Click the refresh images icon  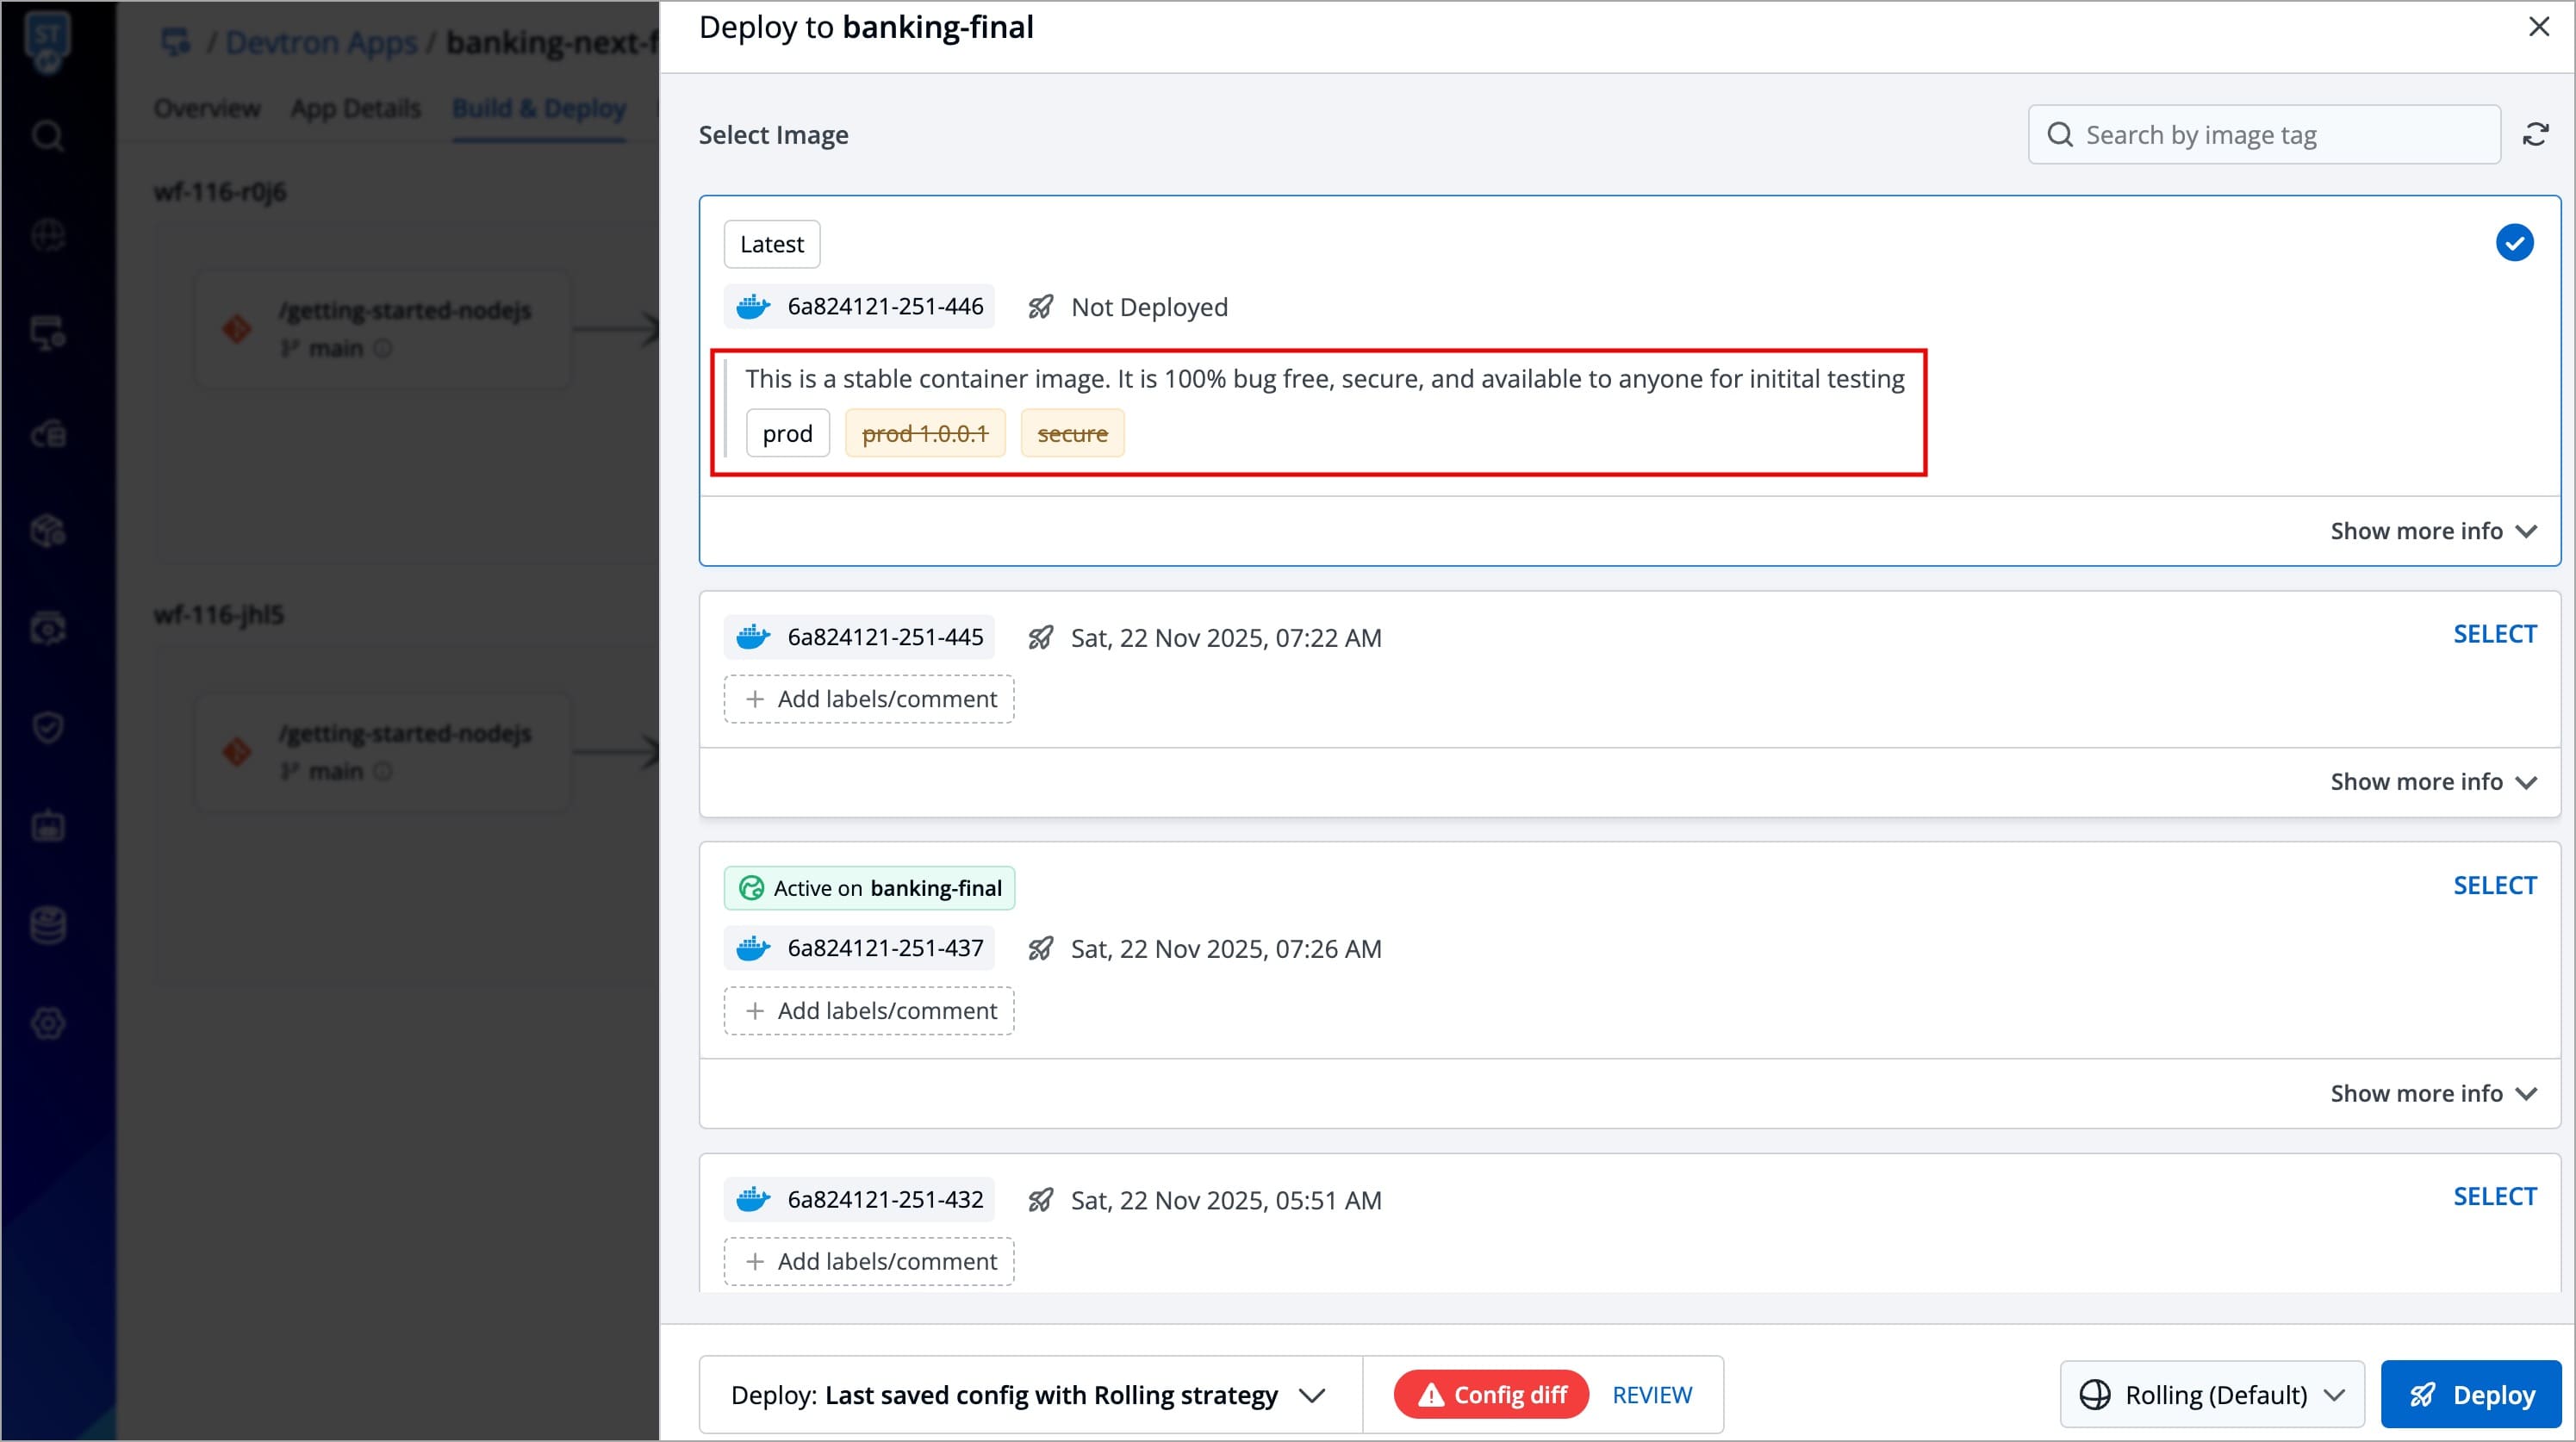2535,134
